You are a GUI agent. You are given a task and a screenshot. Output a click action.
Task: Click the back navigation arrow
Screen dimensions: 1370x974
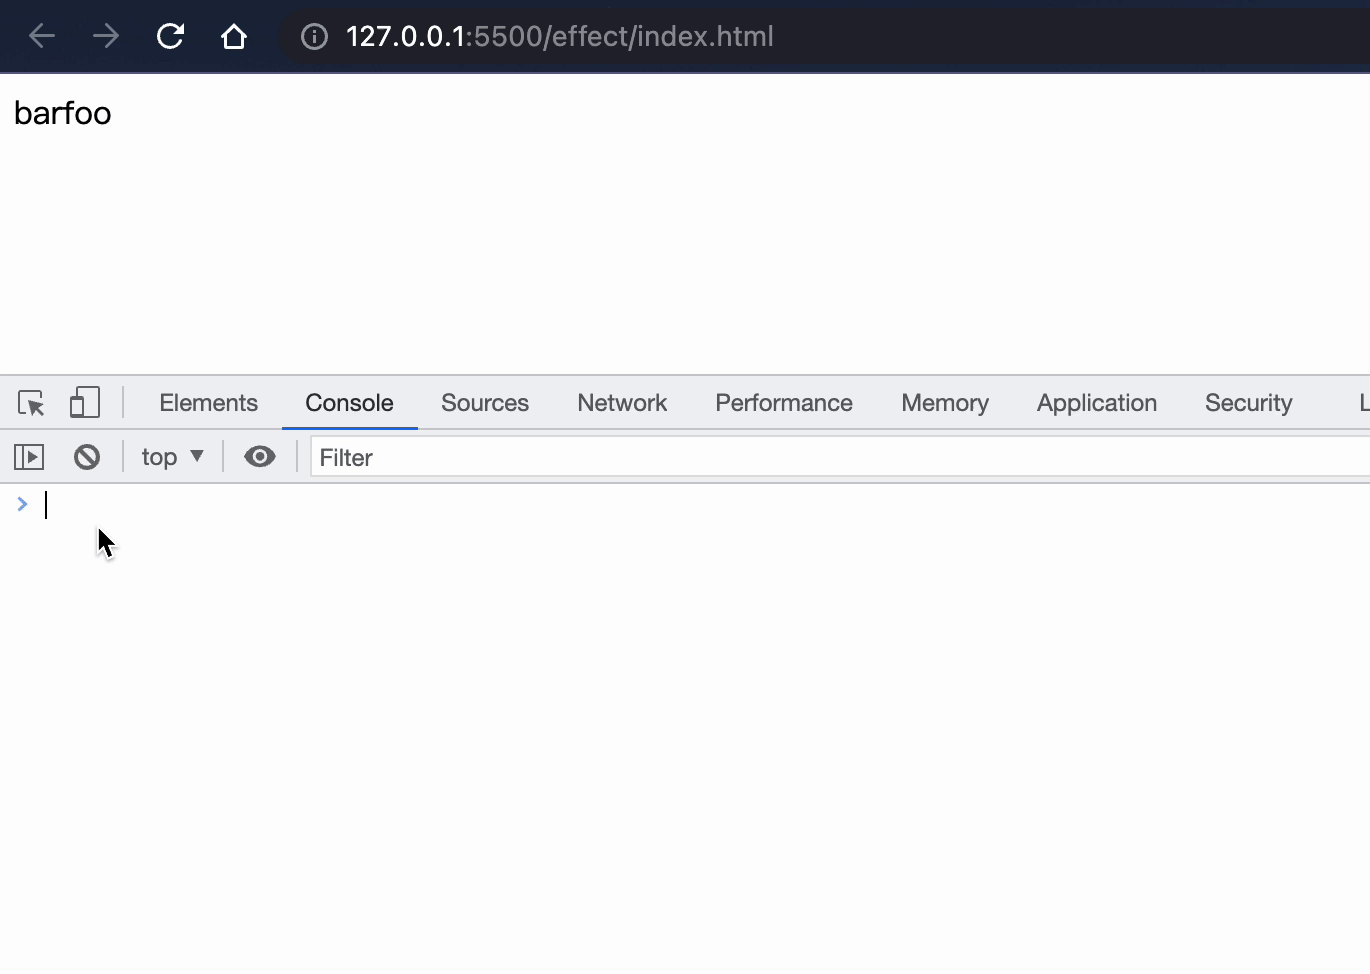[41, 36]
